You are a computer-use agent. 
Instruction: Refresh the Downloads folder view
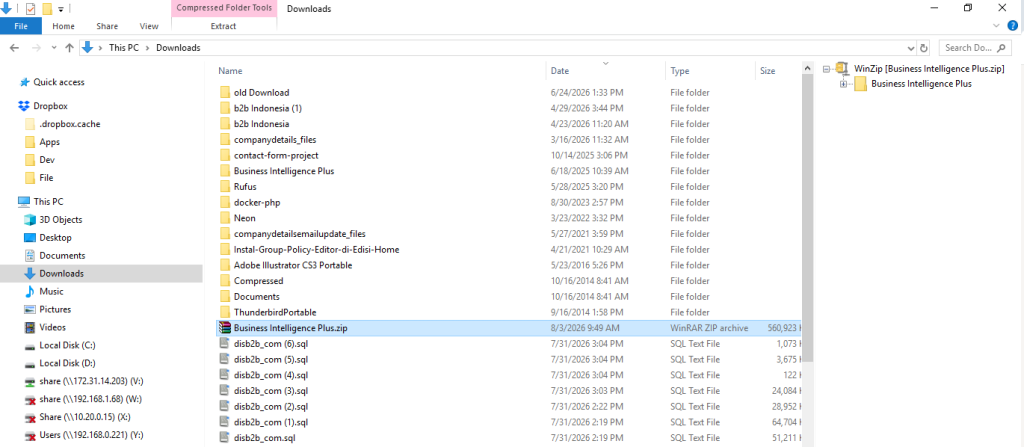click(x=923, y=48)
